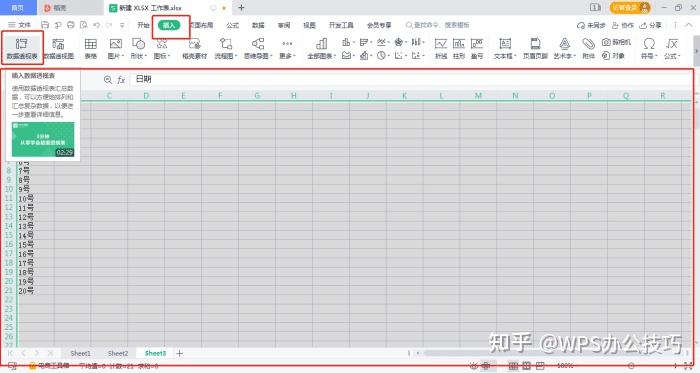Screen dimensions: 700x373
Task: Insert a PivotChart (数据透视图)
Action: pyautogui.click(x=58, y=48)
